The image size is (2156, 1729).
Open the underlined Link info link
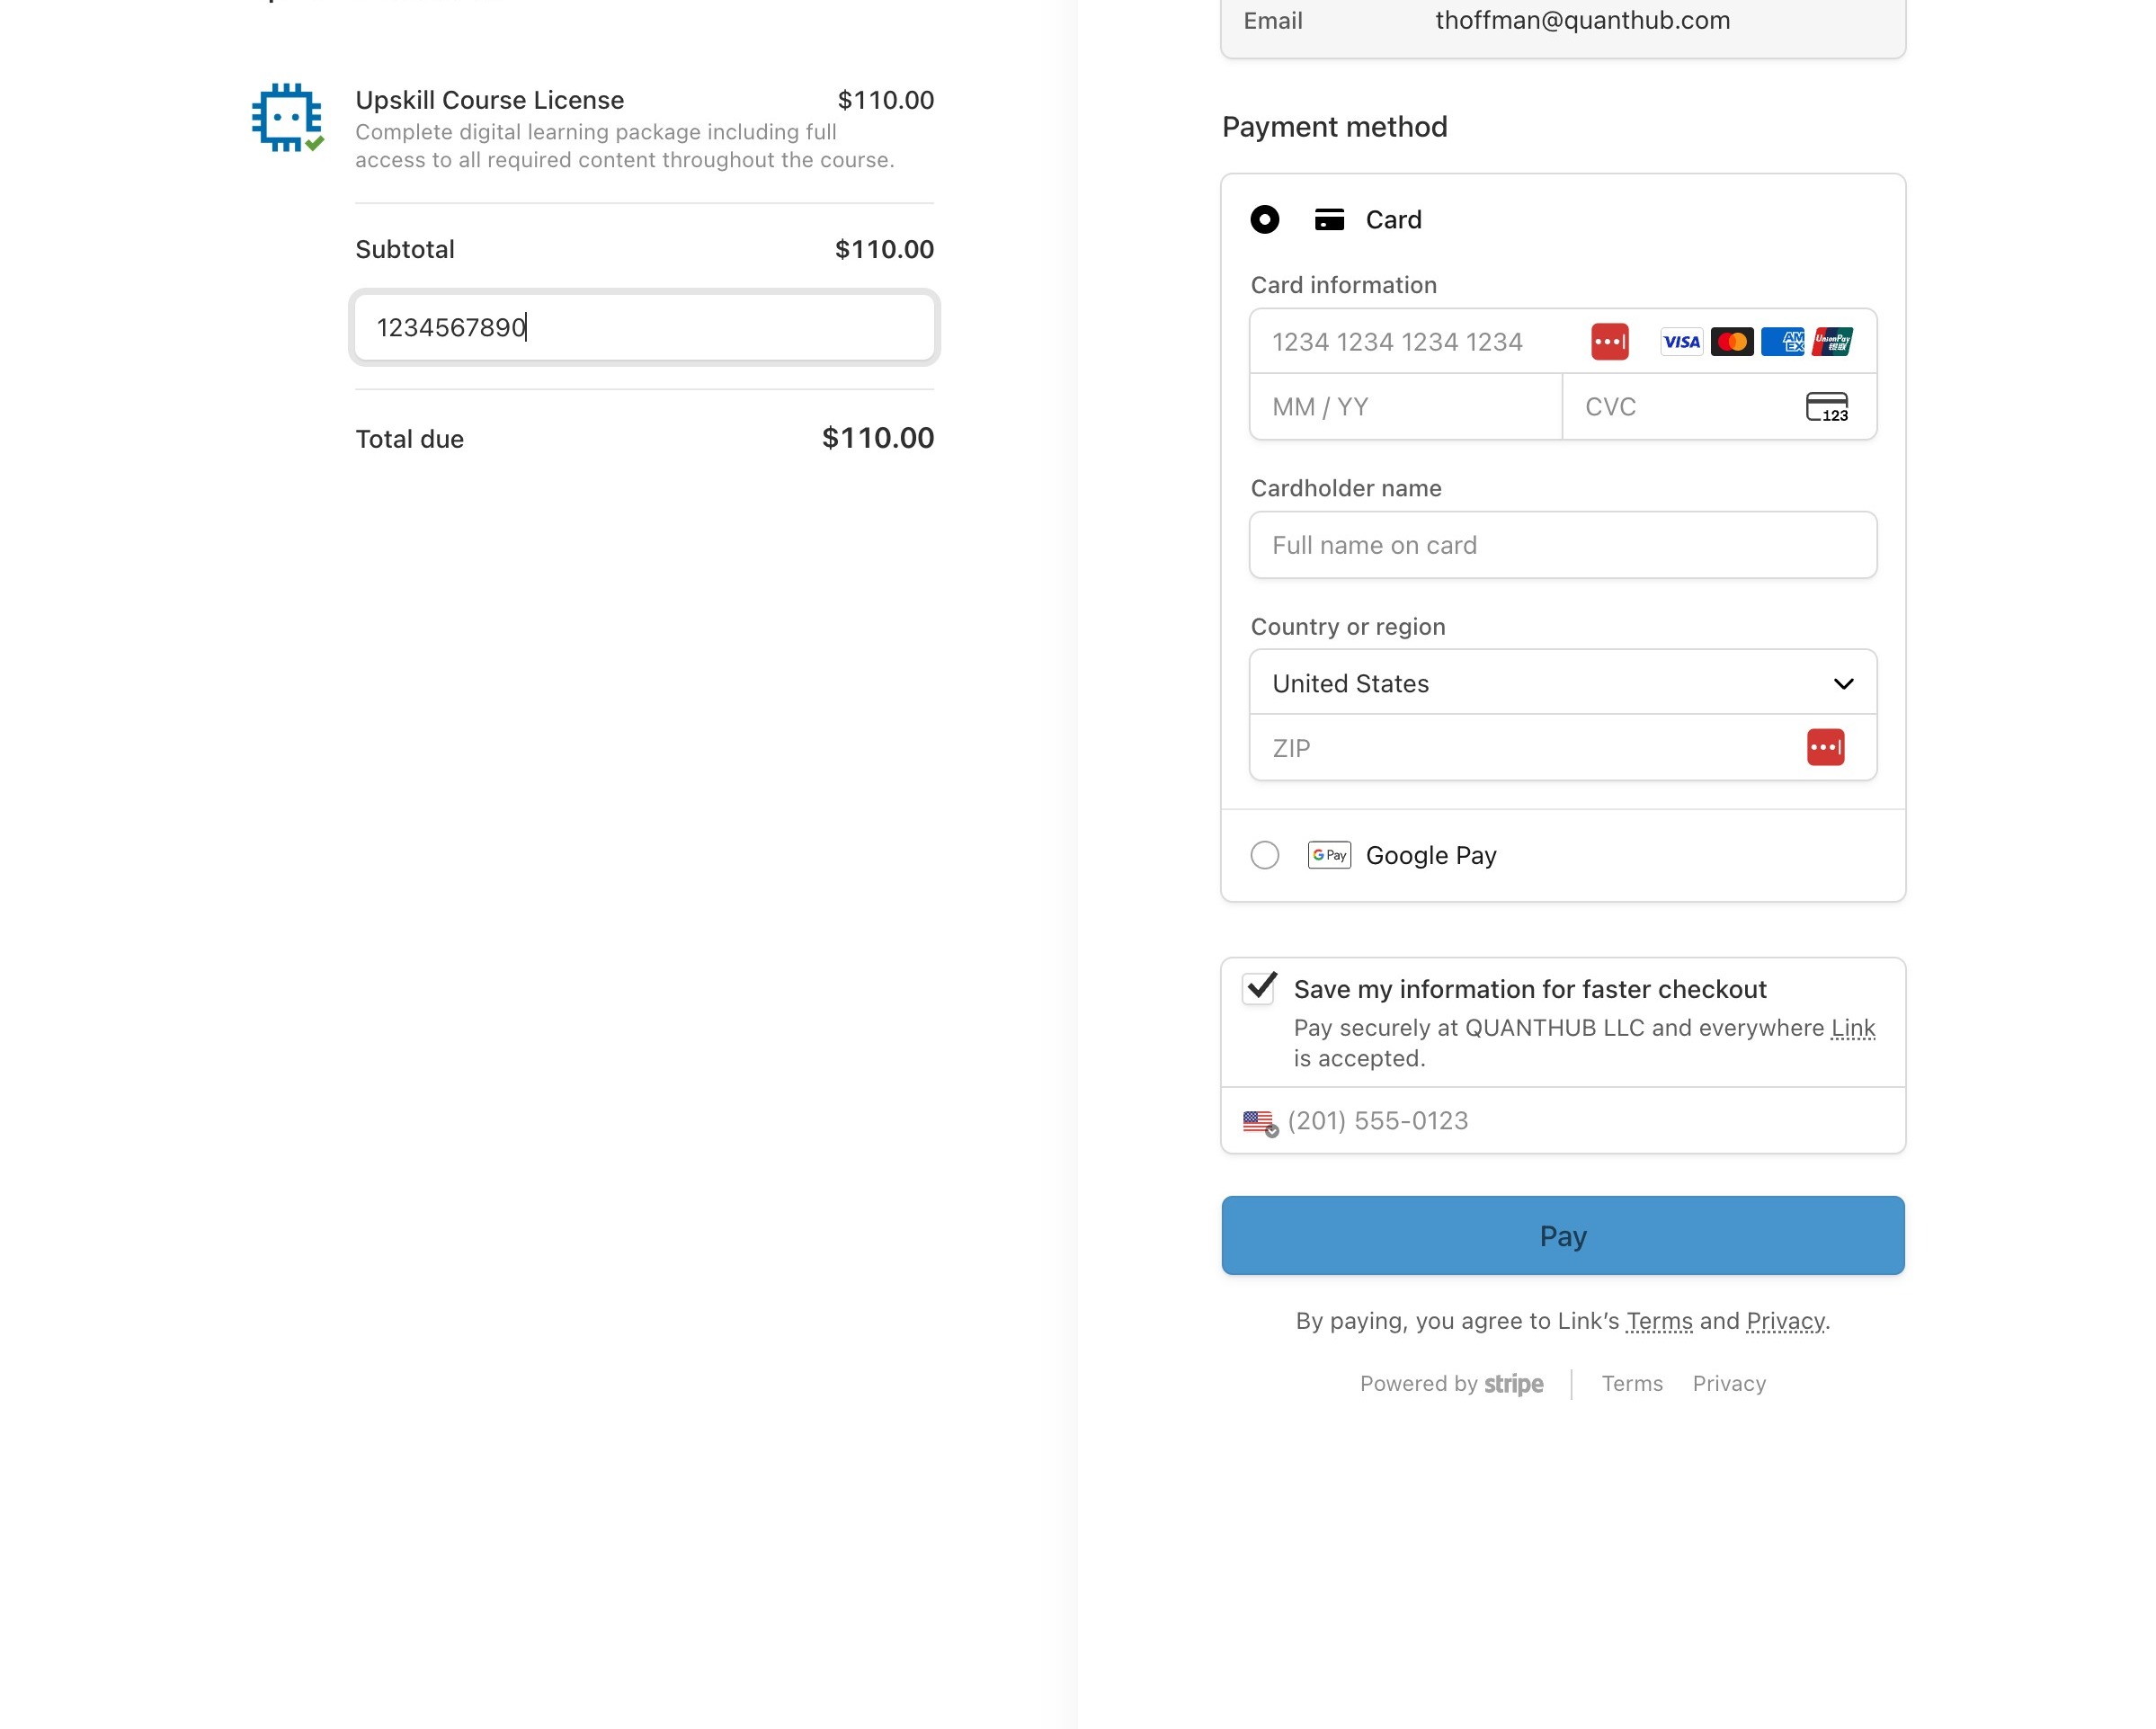tap(1852, 1028)
